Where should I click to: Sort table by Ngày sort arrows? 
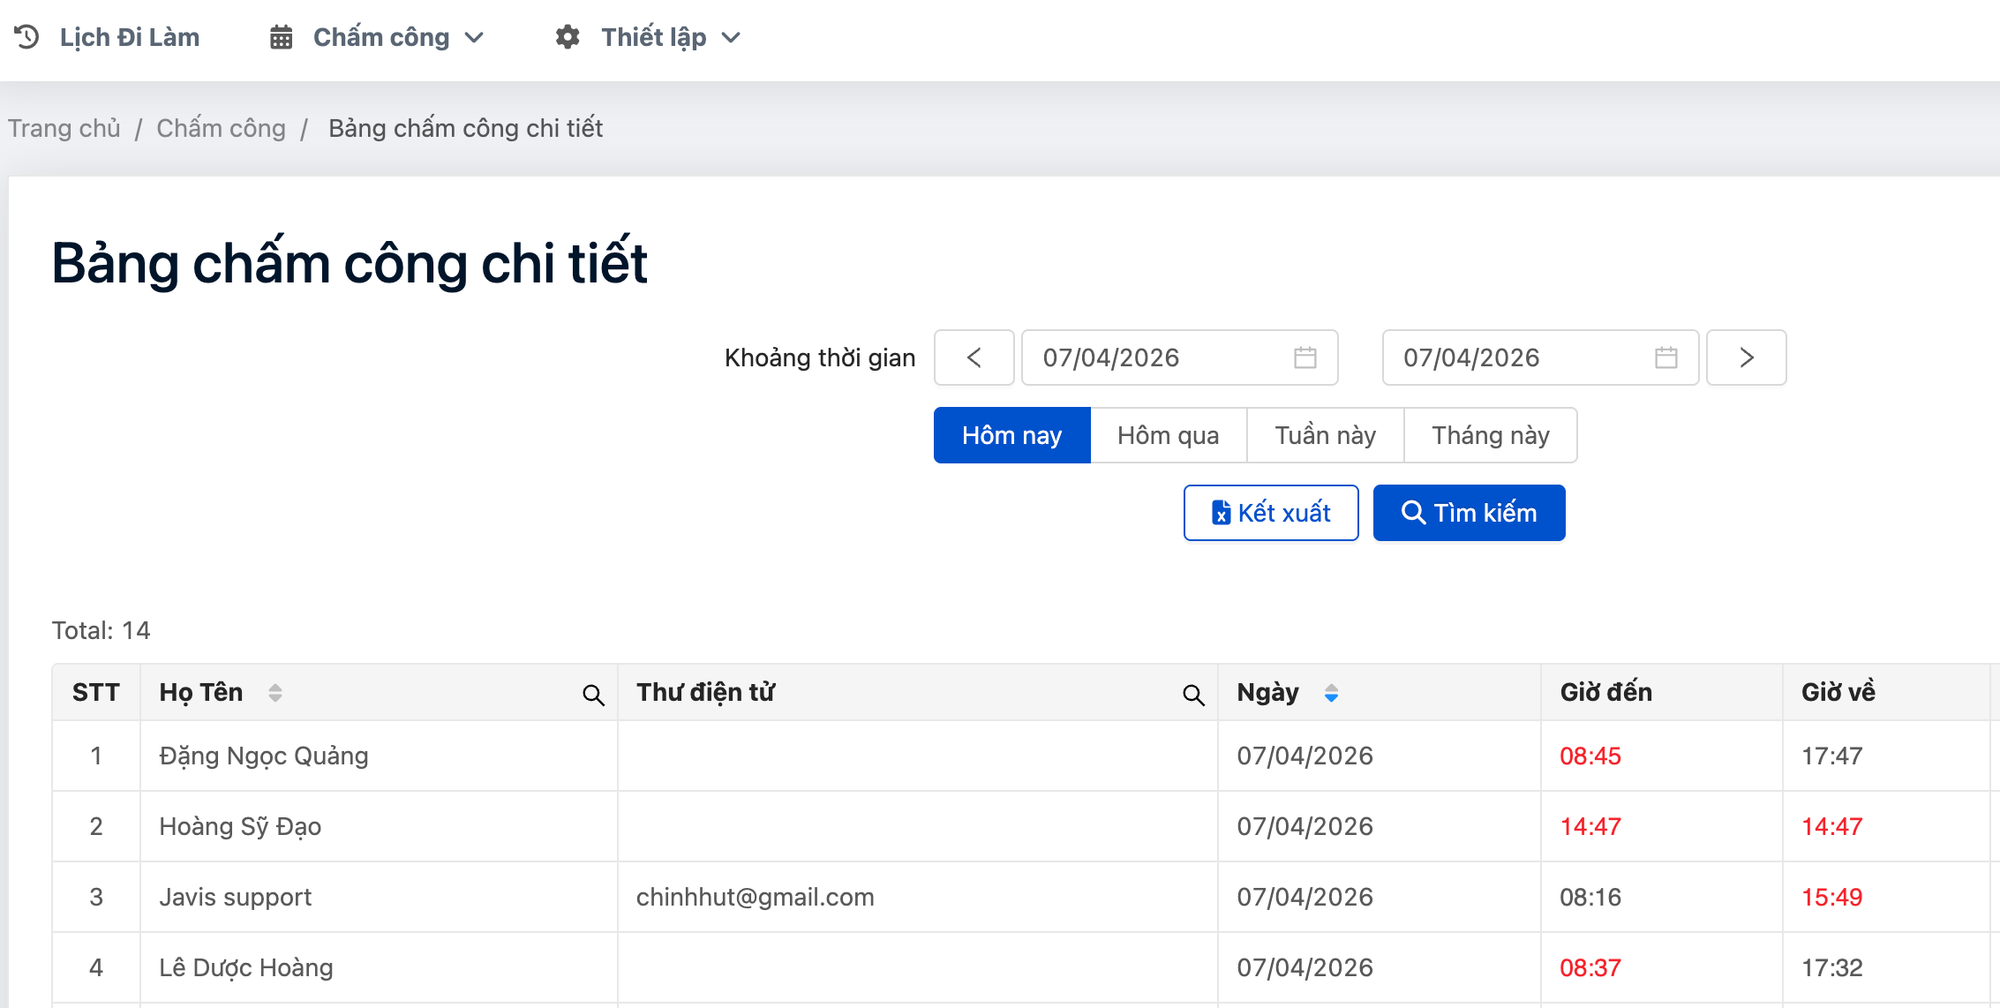coord(1331,693)
